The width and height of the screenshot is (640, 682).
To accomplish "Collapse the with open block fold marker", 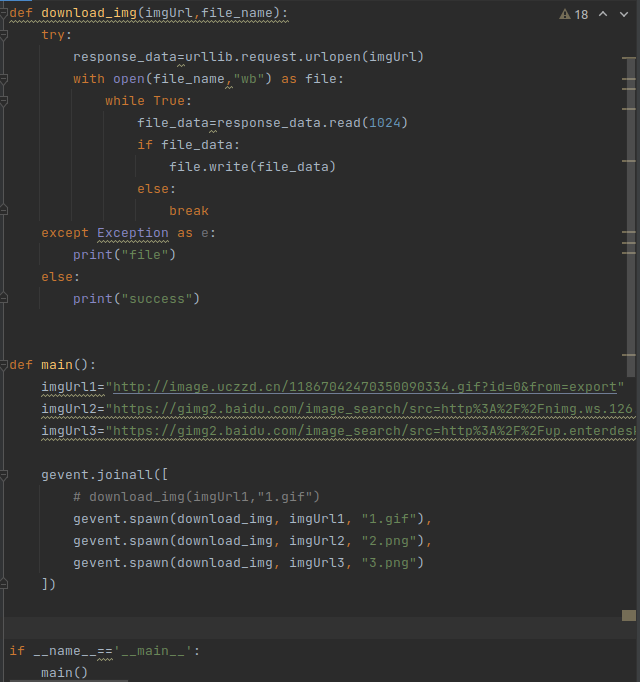I will tap(3, 79).
